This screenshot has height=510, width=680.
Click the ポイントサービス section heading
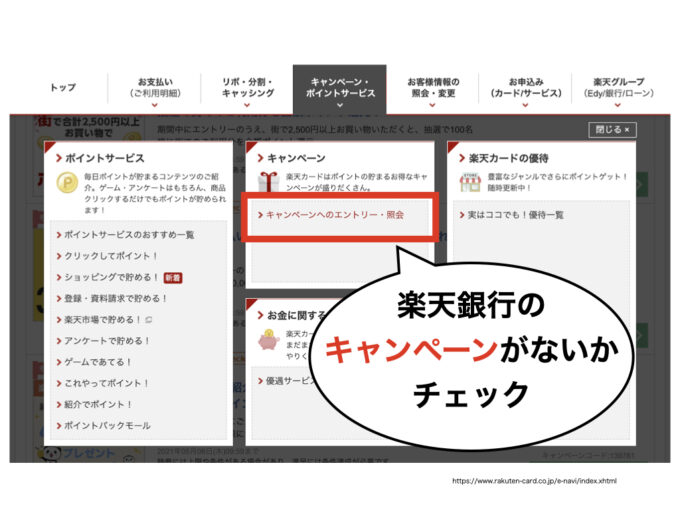tap(105, 158)
